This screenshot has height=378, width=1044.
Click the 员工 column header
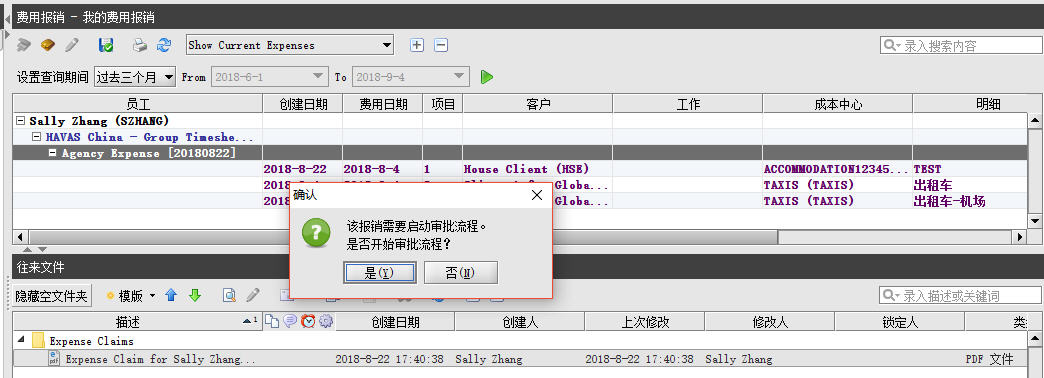coord(138,104)
